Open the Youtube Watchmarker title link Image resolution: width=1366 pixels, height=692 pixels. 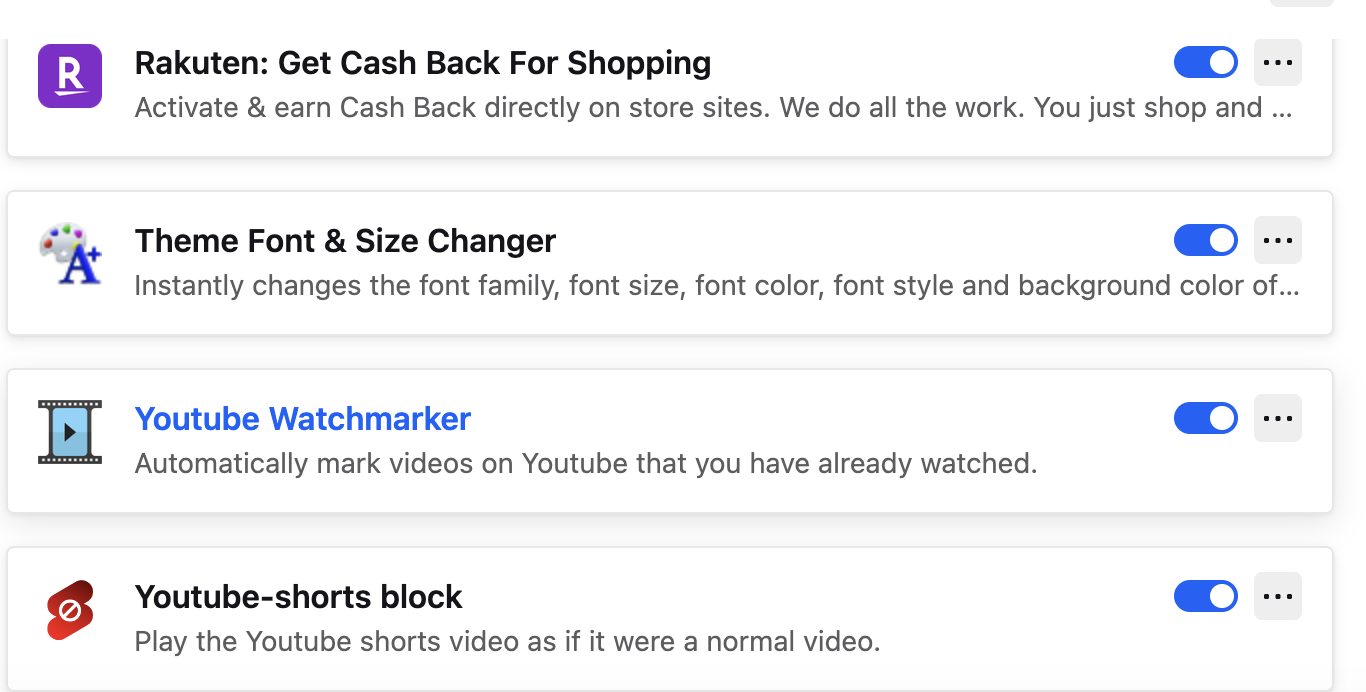(302, 419)
